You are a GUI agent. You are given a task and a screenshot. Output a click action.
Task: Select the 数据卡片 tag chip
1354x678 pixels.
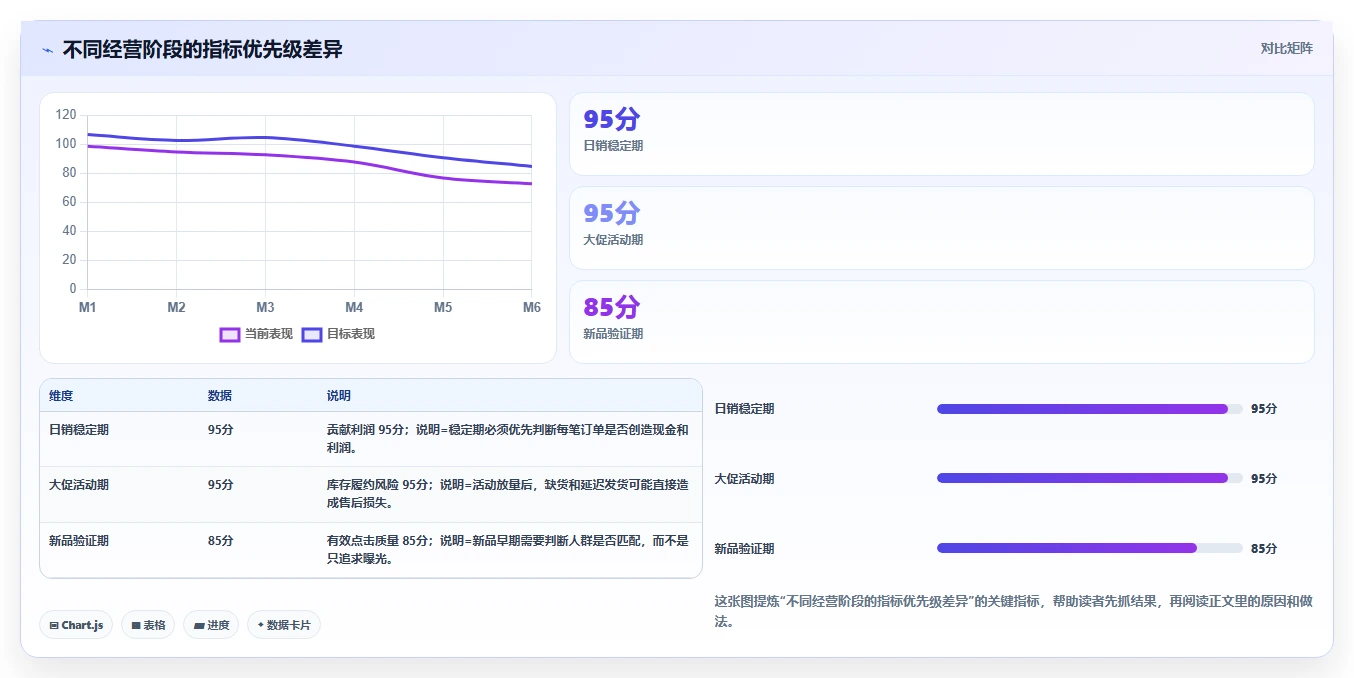[x=284, y=625]
